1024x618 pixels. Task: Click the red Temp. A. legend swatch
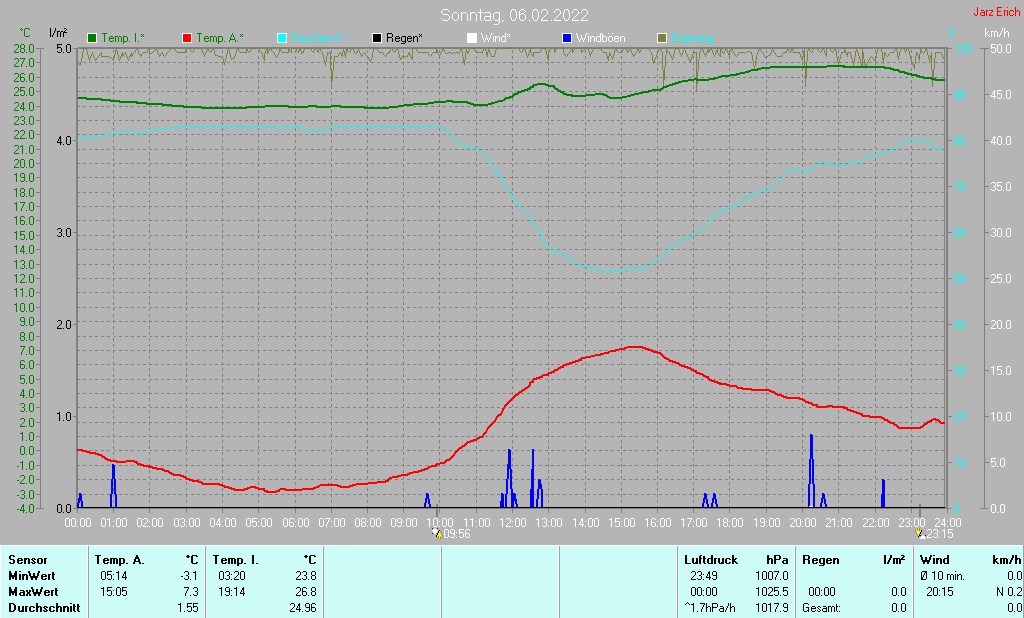pos(187,38)
